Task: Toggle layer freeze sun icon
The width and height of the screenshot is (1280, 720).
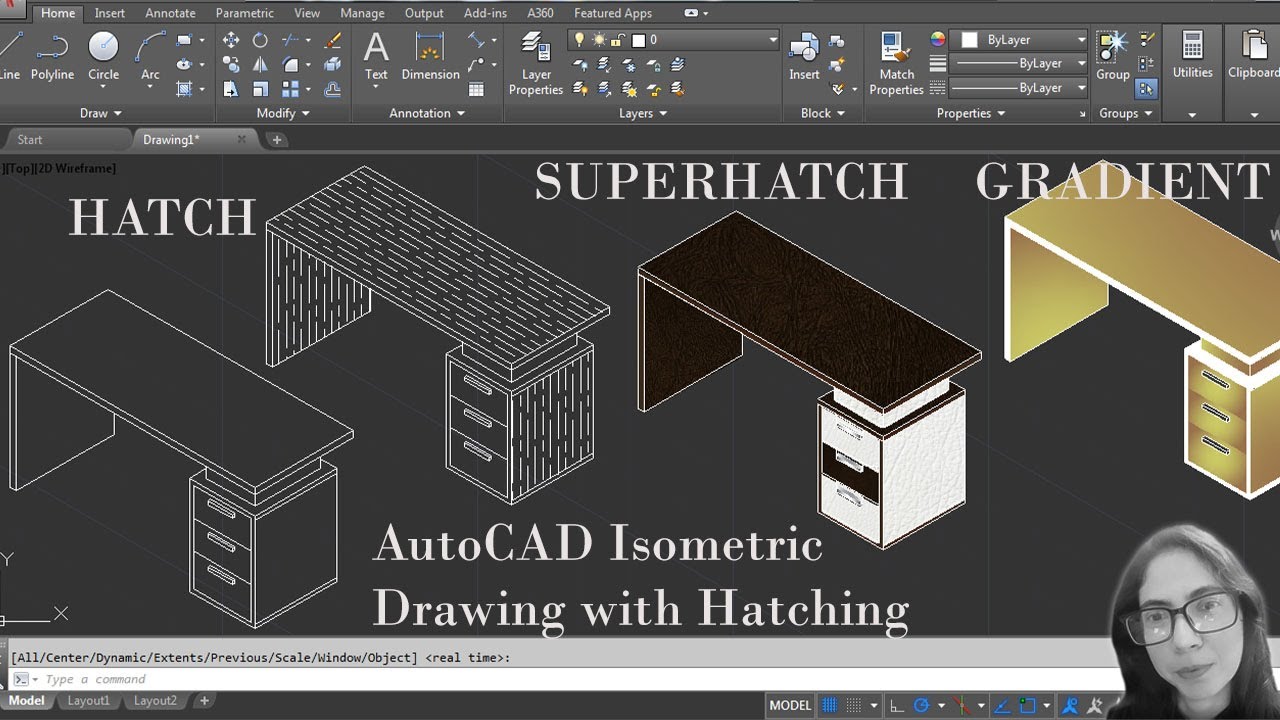Action: [x=598, y=40]
